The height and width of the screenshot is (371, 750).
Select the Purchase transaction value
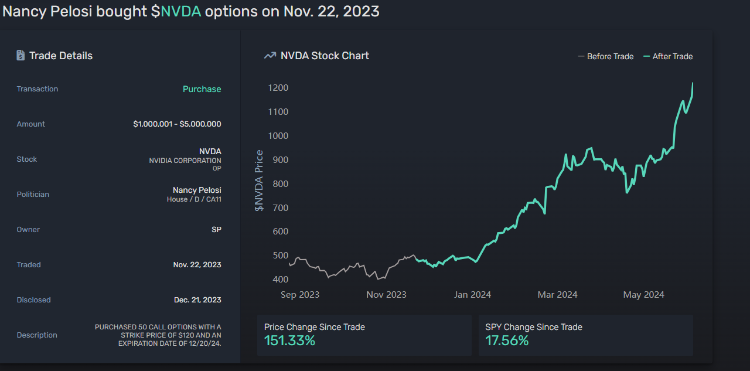[x=202, y=89]
